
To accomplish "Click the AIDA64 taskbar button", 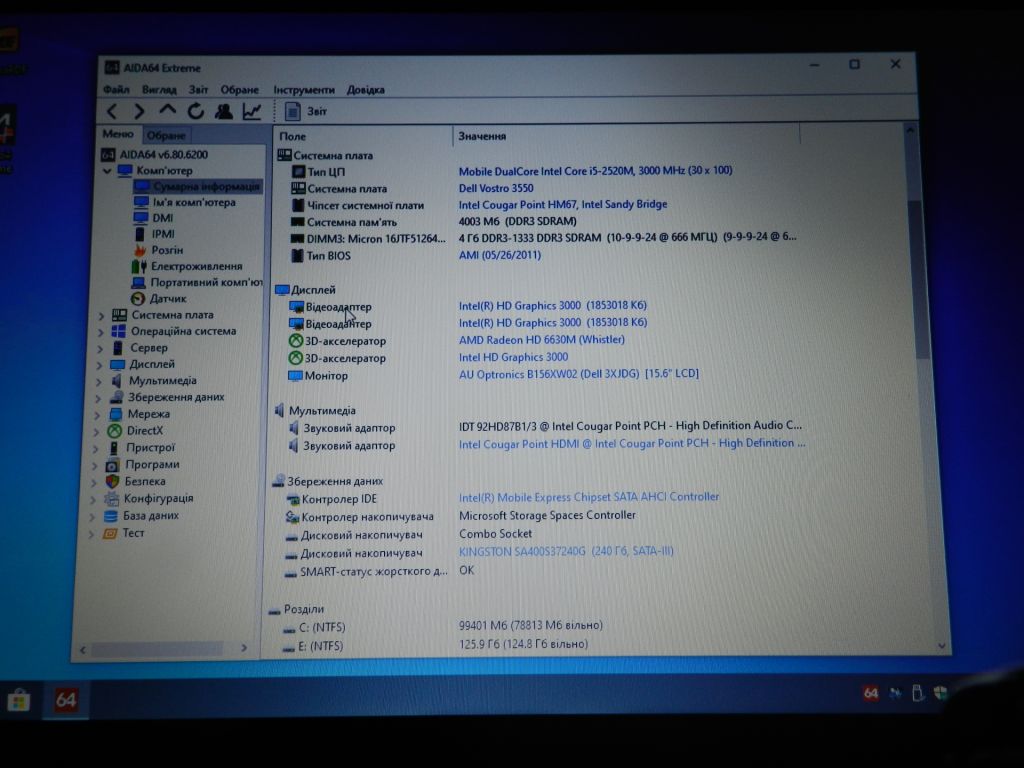I will pyautogui.click(x=65, y=700).
